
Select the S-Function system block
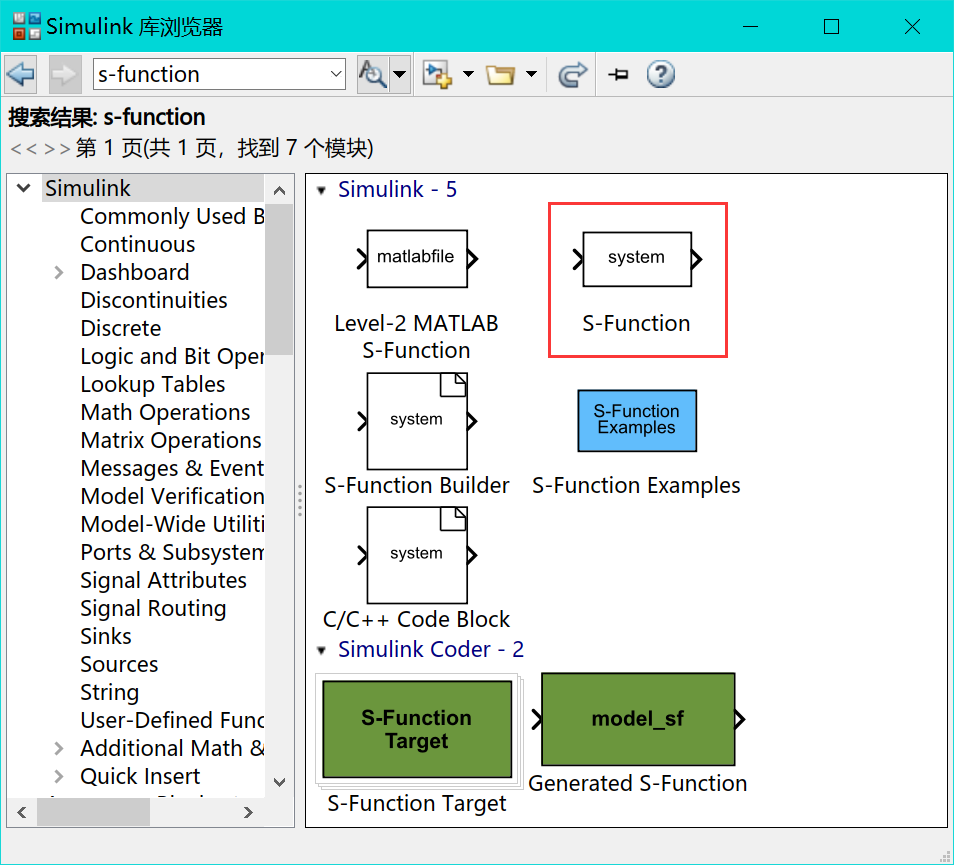[x=637, y=259]
